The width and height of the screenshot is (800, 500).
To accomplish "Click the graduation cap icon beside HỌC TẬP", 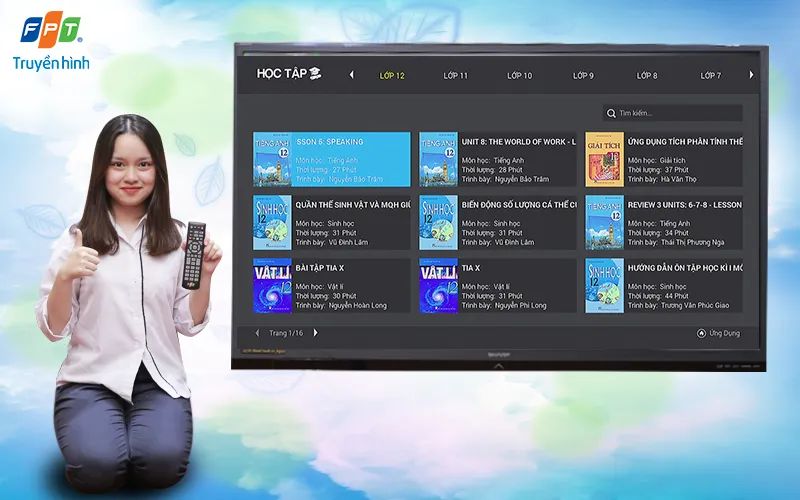I will point(315,74).
